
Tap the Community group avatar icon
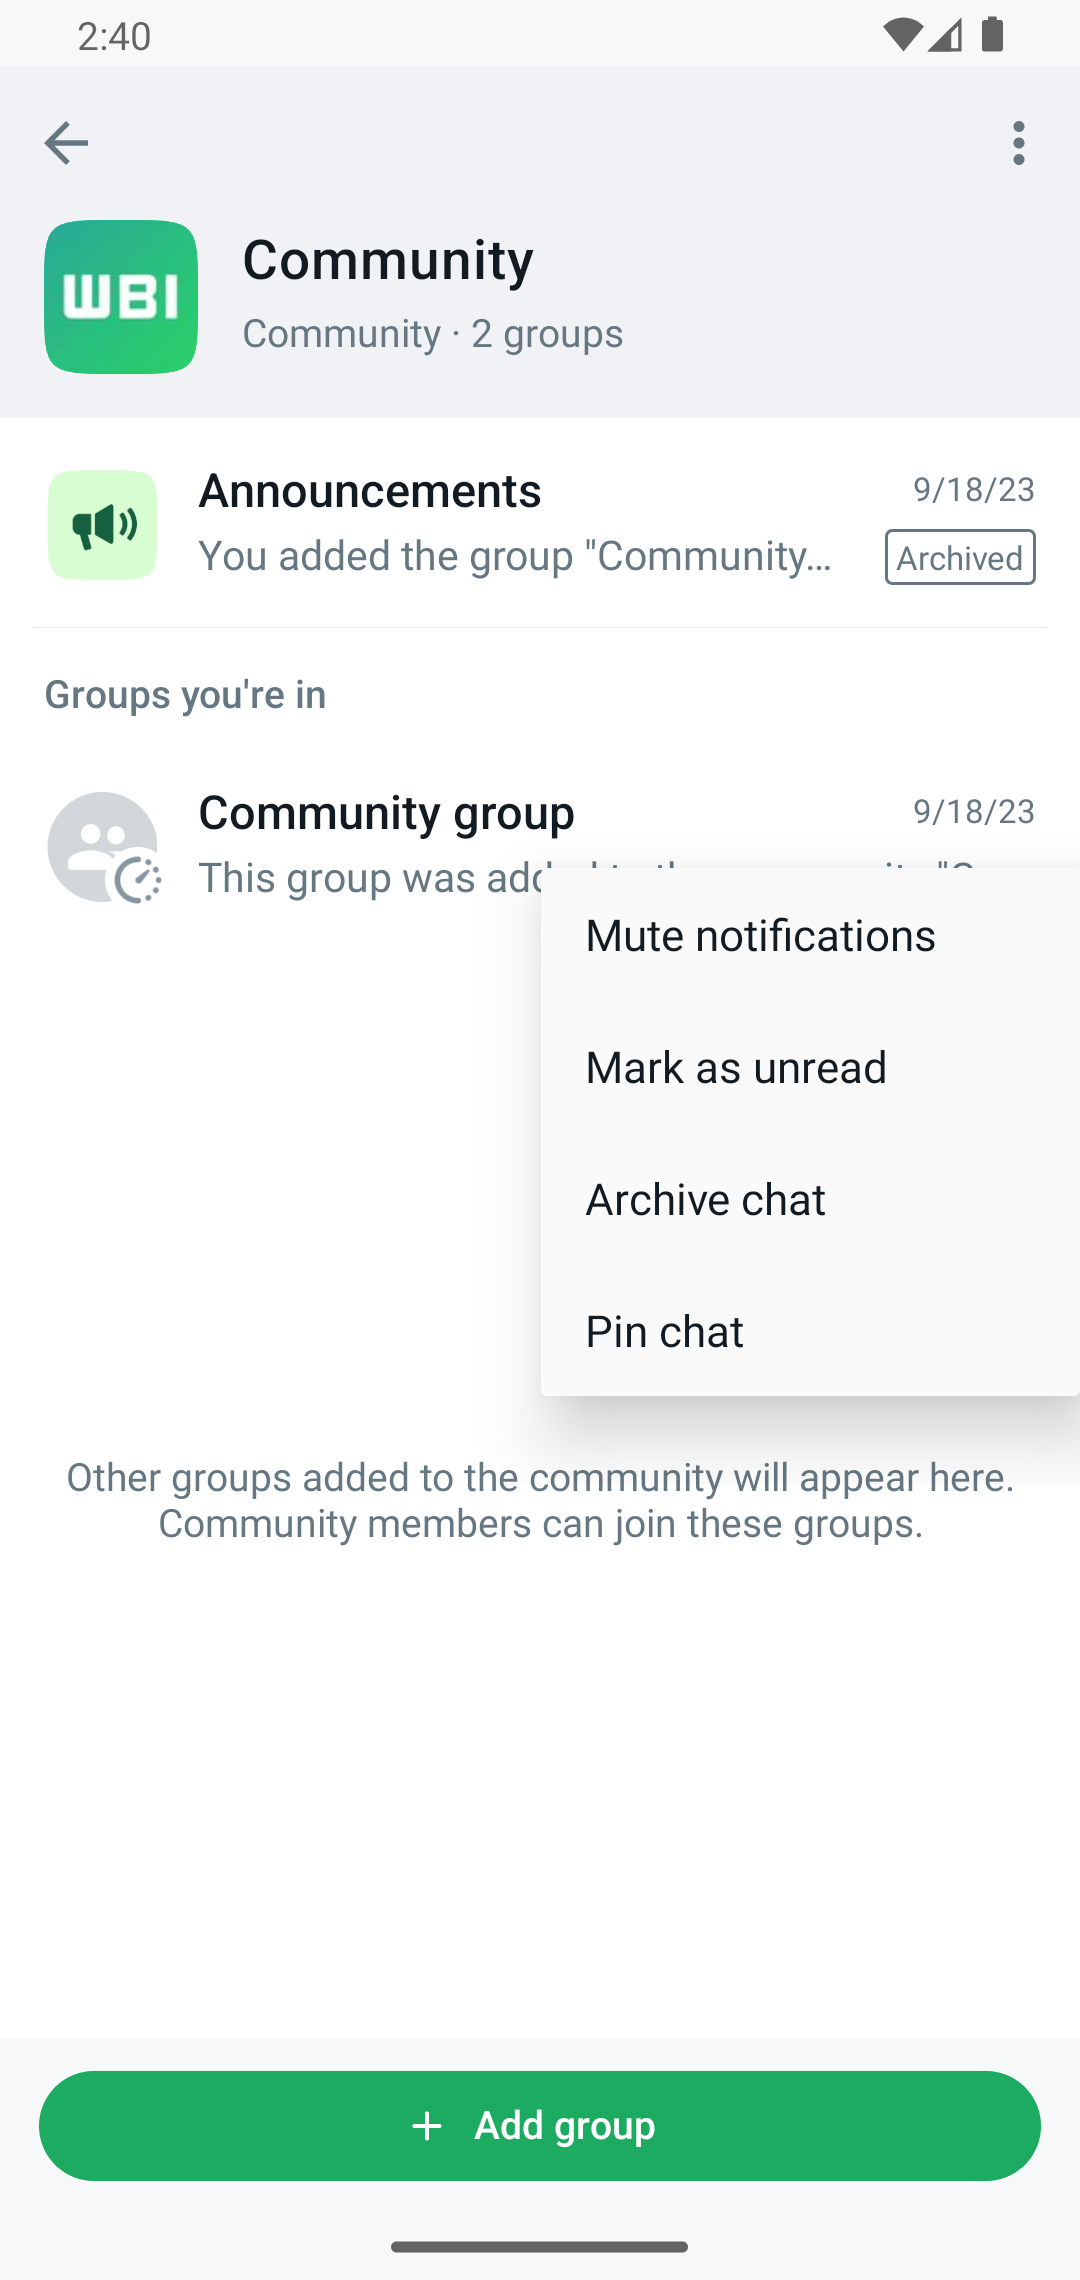pos(102,847)
